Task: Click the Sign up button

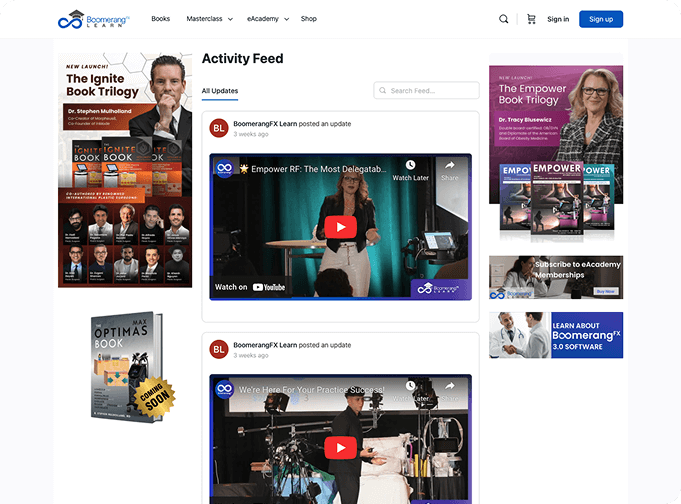Action: click(601, 19)
